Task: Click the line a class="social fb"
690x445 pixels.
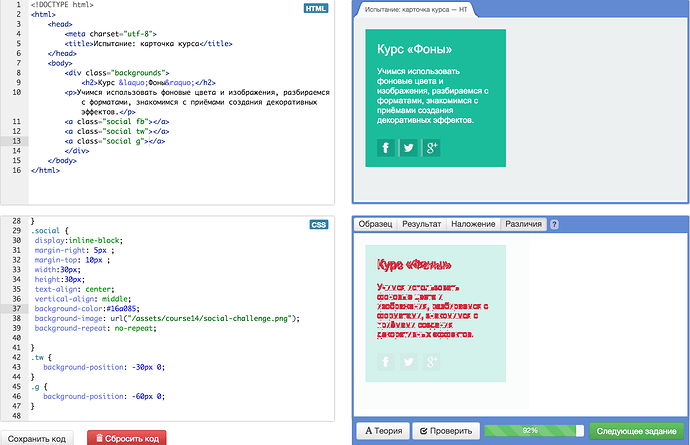Action: pos(117,121)
